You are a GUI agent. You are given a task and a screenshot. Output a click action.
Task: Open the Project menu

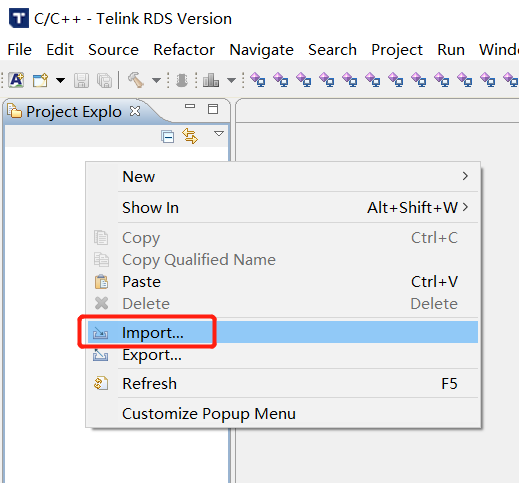[397, 50]
